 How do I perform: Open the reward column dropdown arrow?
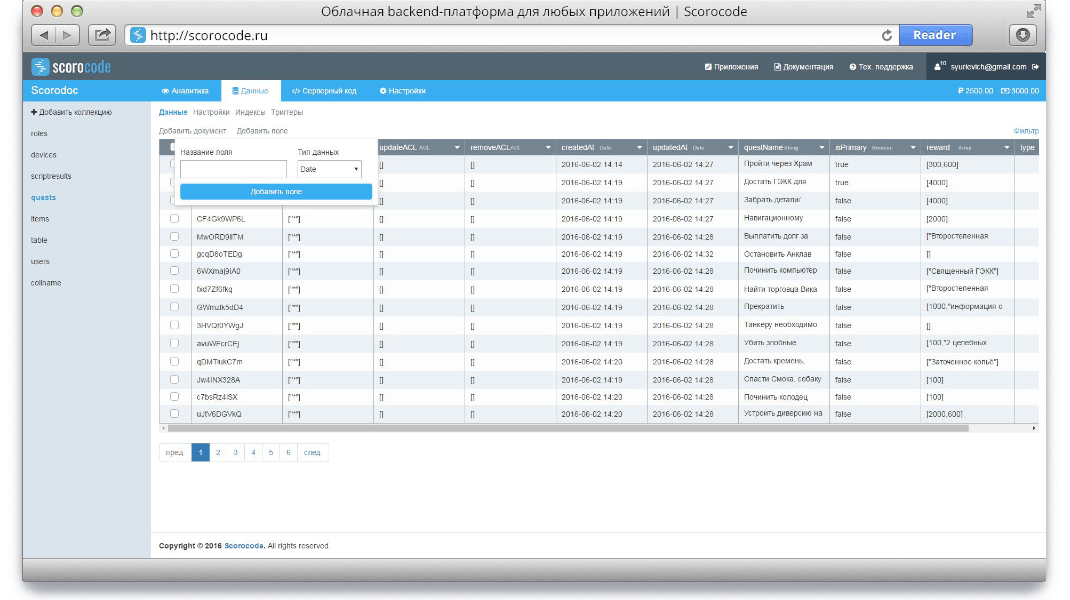(1007, 147)
